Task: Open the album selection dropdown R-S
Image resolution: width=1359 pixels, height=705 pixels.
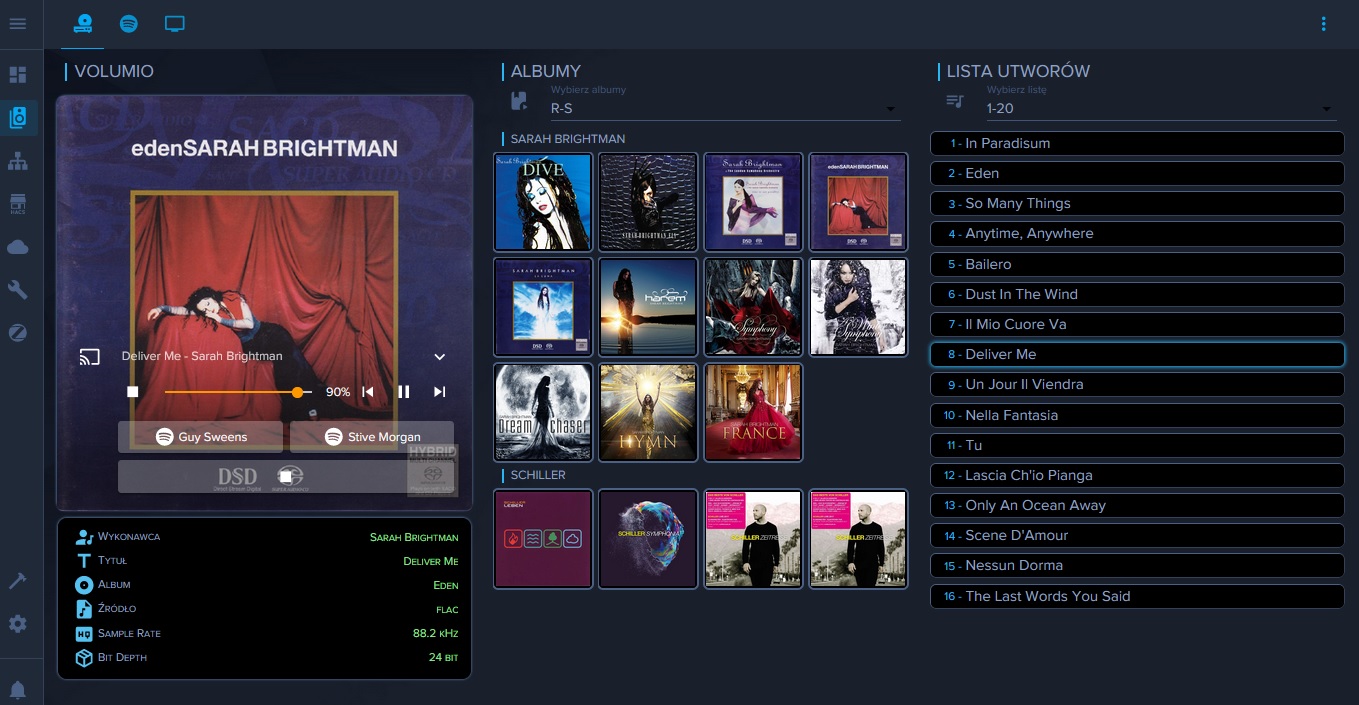Action: pyautogui.click(x=725, y=108)
